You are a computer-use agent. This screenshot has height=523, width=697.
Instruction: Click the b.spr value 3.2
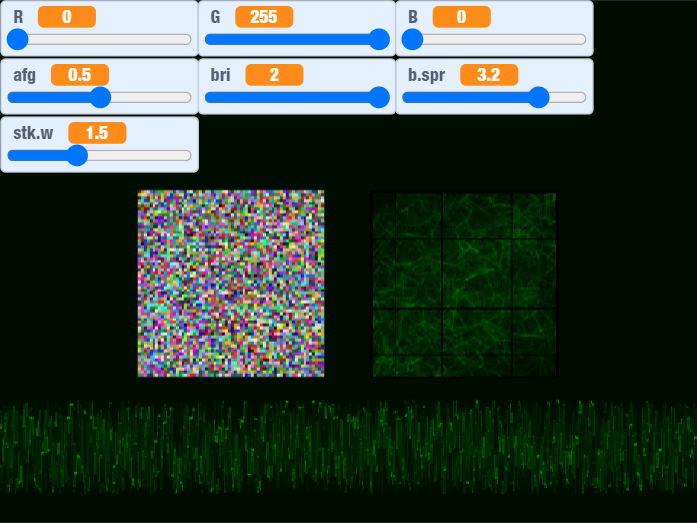[x=489, y=75]
